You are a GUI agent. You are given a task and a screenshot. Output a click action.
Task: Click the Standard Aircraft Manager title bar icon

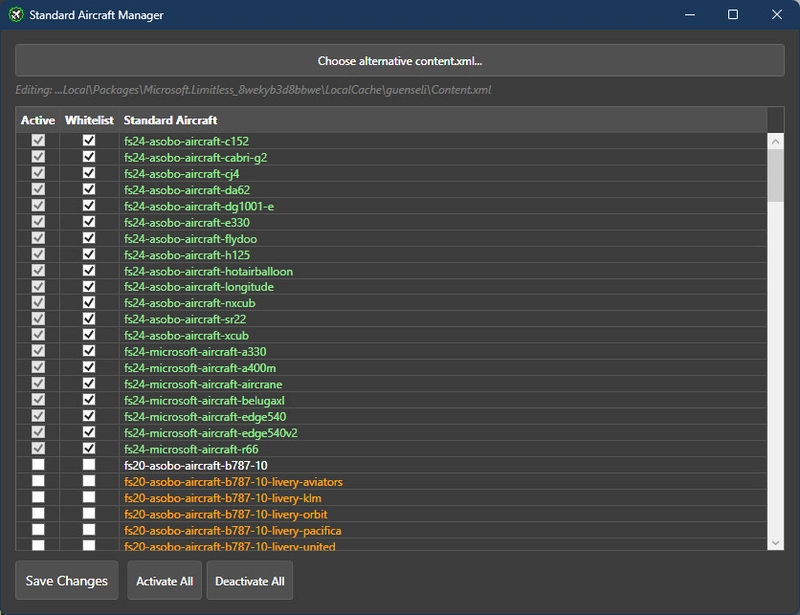[14, 14]
